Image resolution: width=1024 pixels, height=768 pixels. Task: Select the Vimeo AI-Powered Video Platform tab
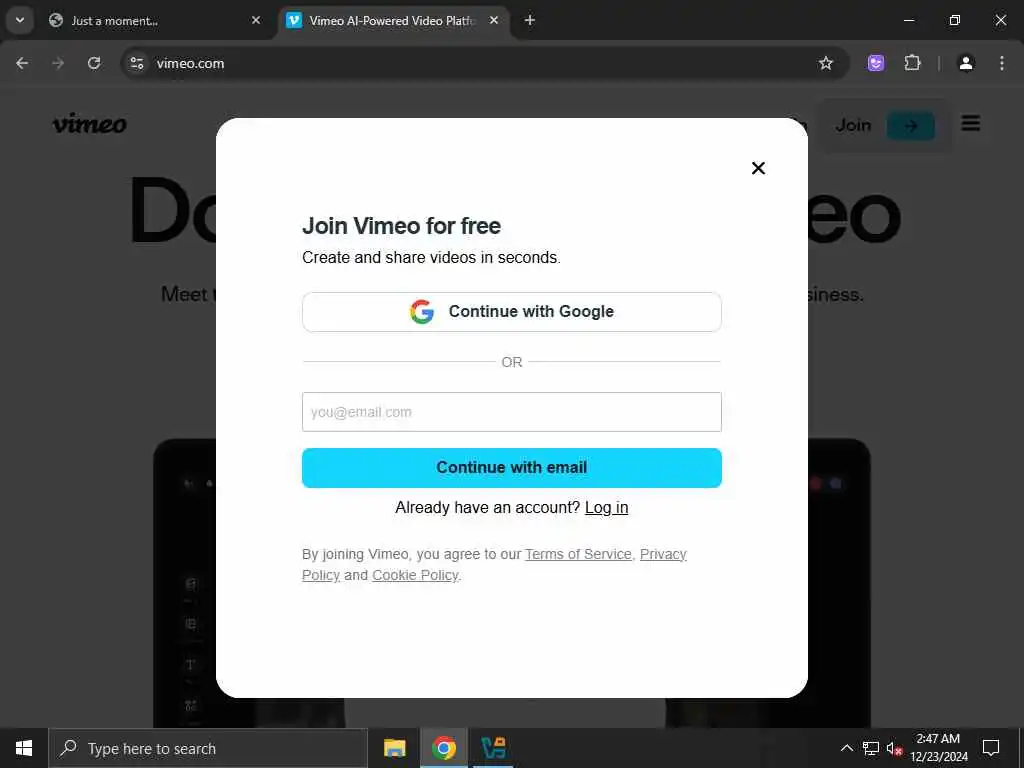coord(392,21)
